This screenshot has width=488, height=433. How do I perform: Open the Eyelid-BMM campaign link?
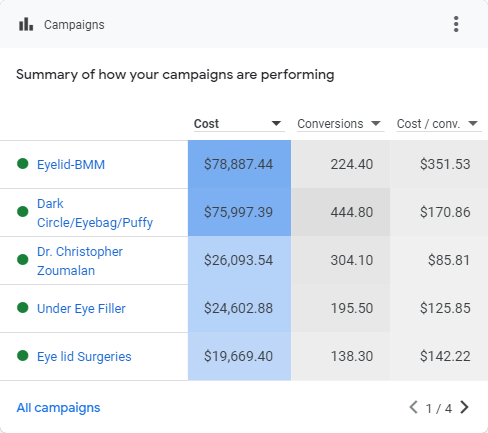71,165
